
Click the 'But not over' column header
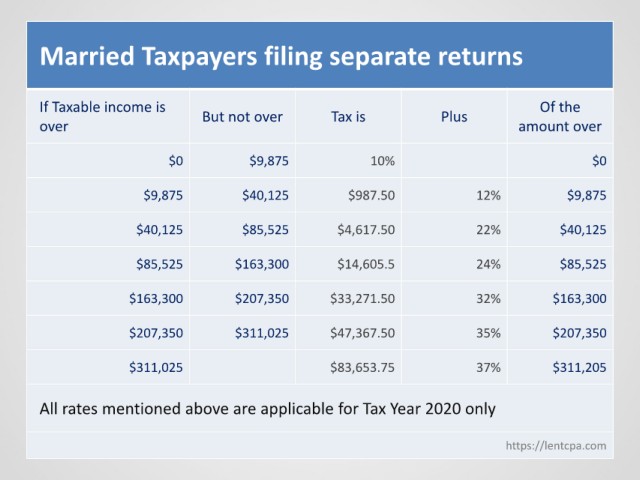(242, 117)
